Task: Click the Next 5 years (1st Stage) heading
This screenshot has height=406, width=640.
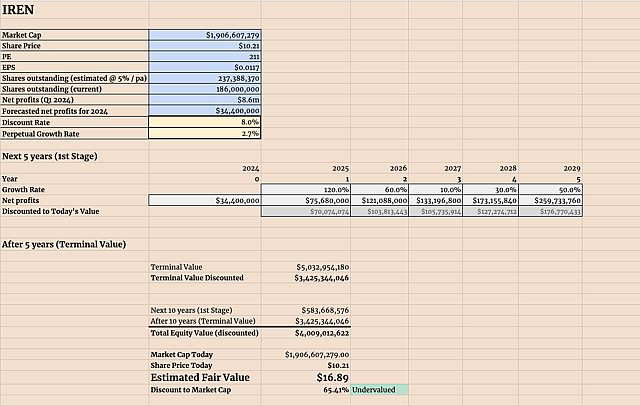Action: pyautogui.click(x=50, y=156)
